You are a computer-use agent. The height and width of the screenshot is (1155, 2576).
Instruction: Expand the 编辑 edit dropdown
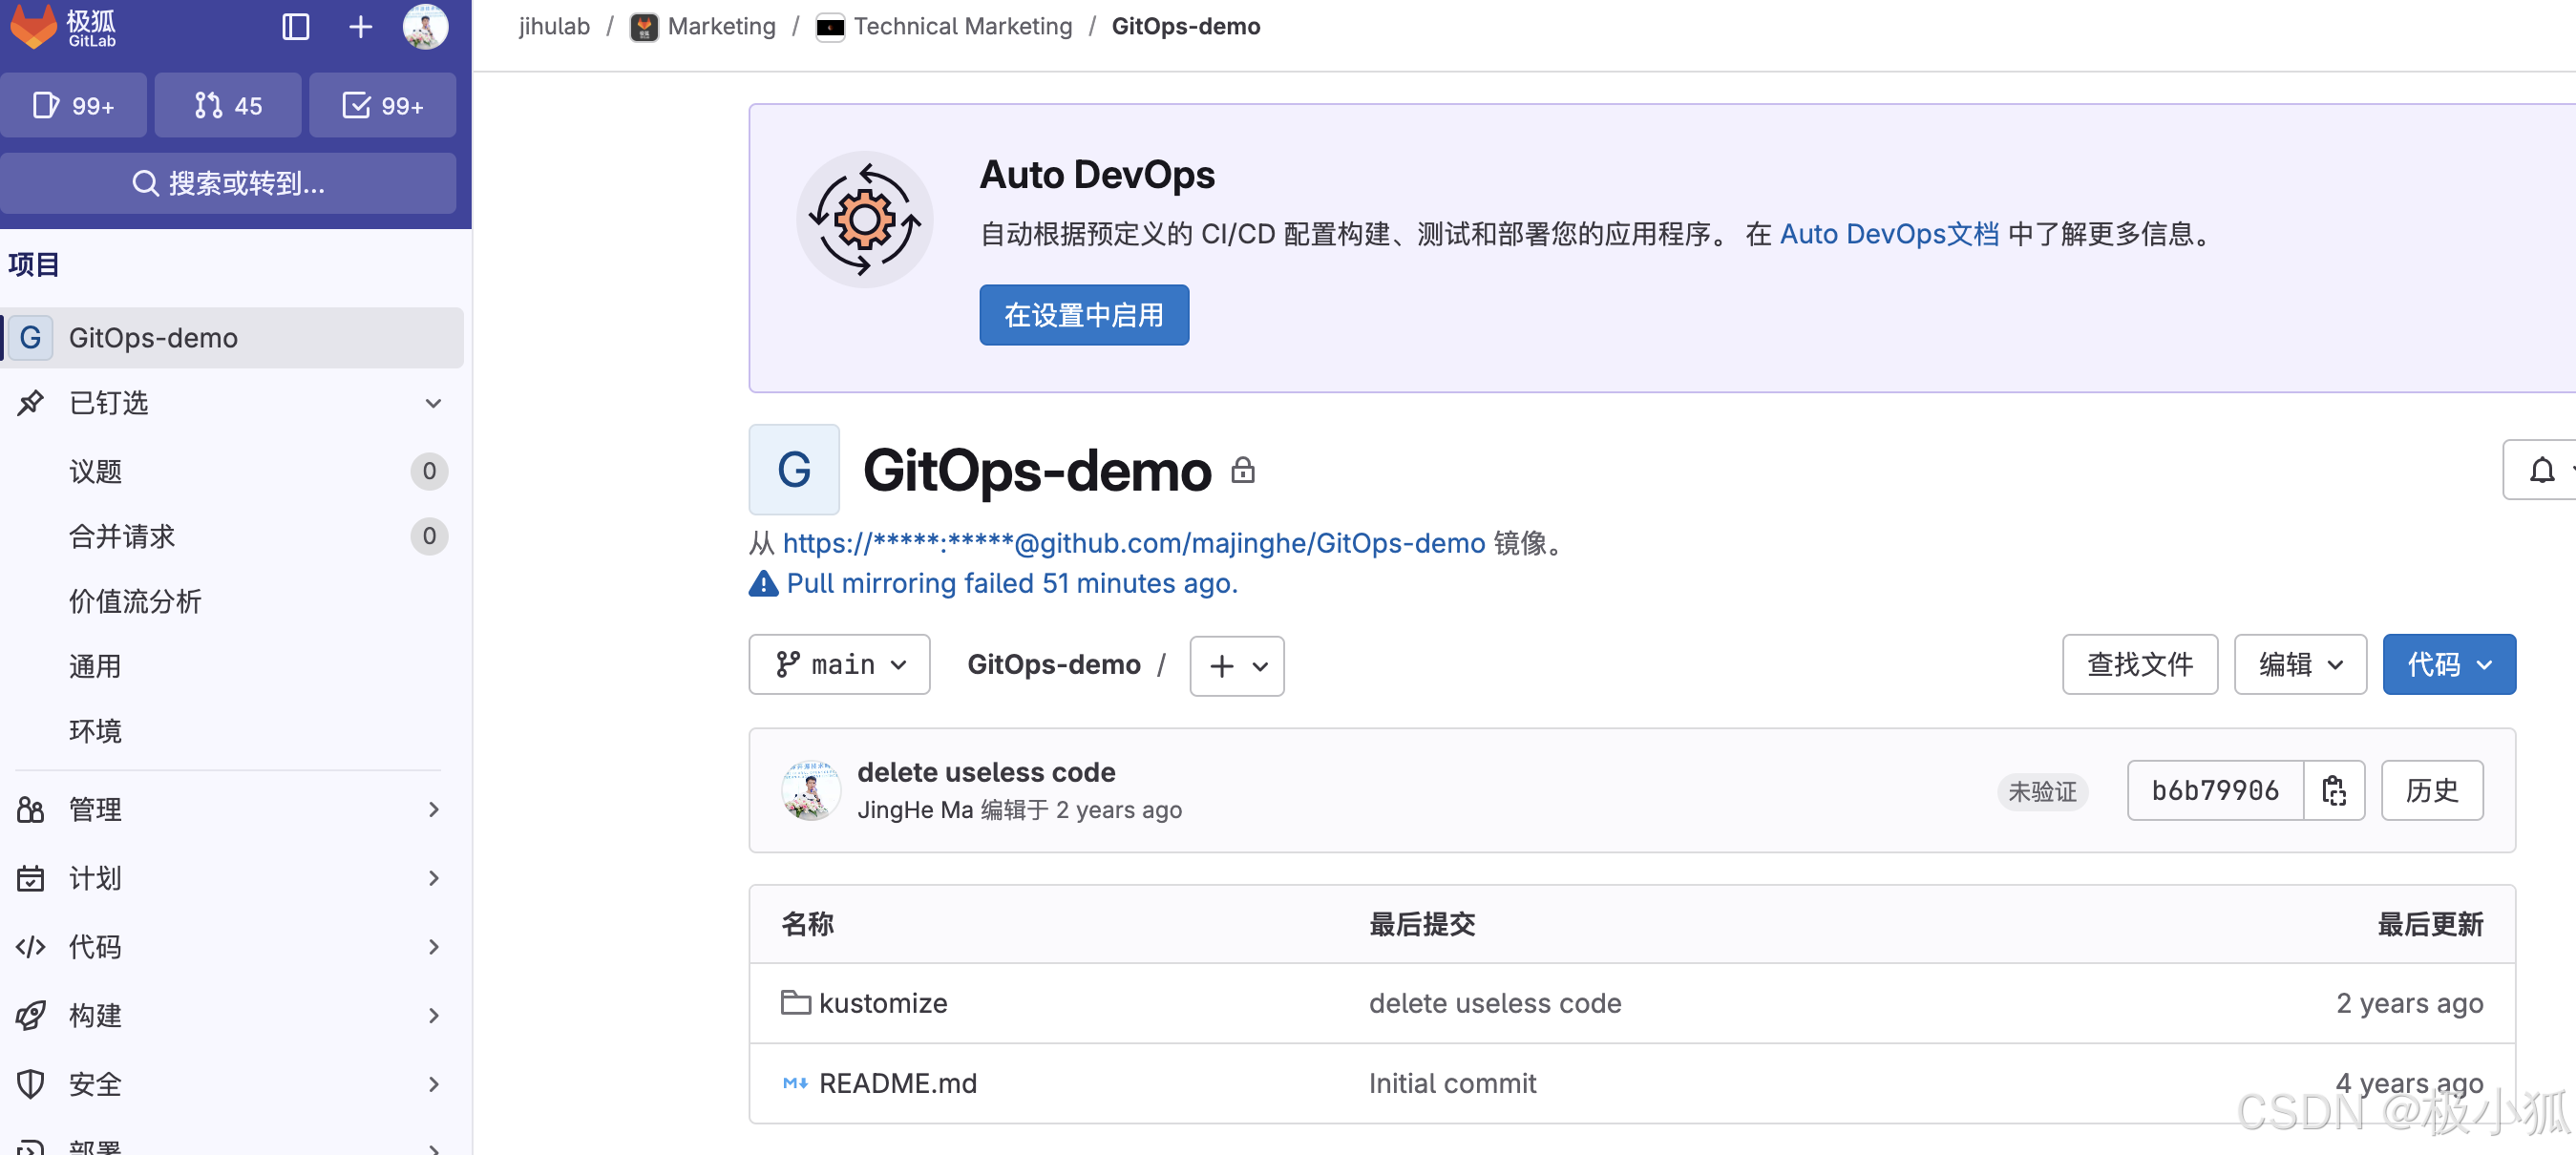2300,665
